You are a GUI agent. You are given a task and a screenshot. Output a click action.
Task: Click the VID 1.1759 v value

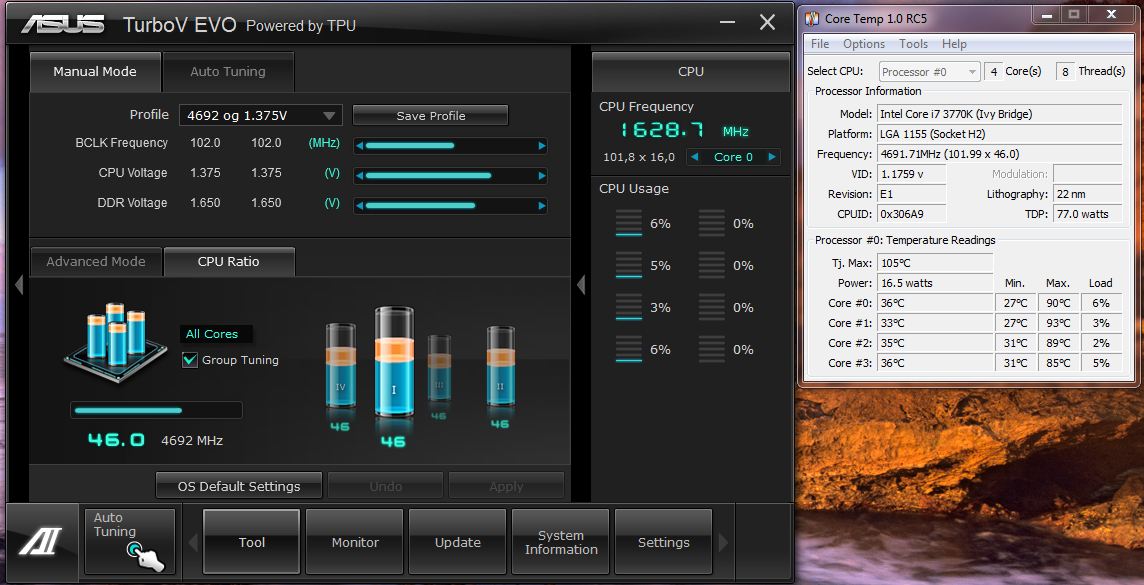tap(911, 174)
